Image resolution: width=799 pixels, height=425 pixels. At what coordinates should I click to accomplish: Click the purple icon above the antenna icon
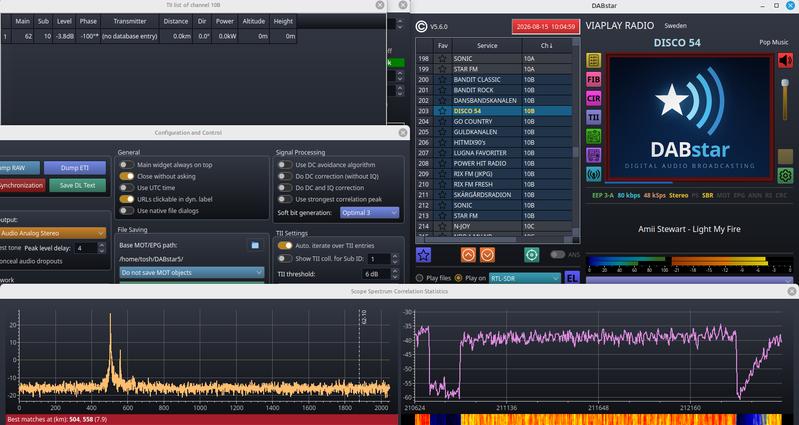point(593,155)
